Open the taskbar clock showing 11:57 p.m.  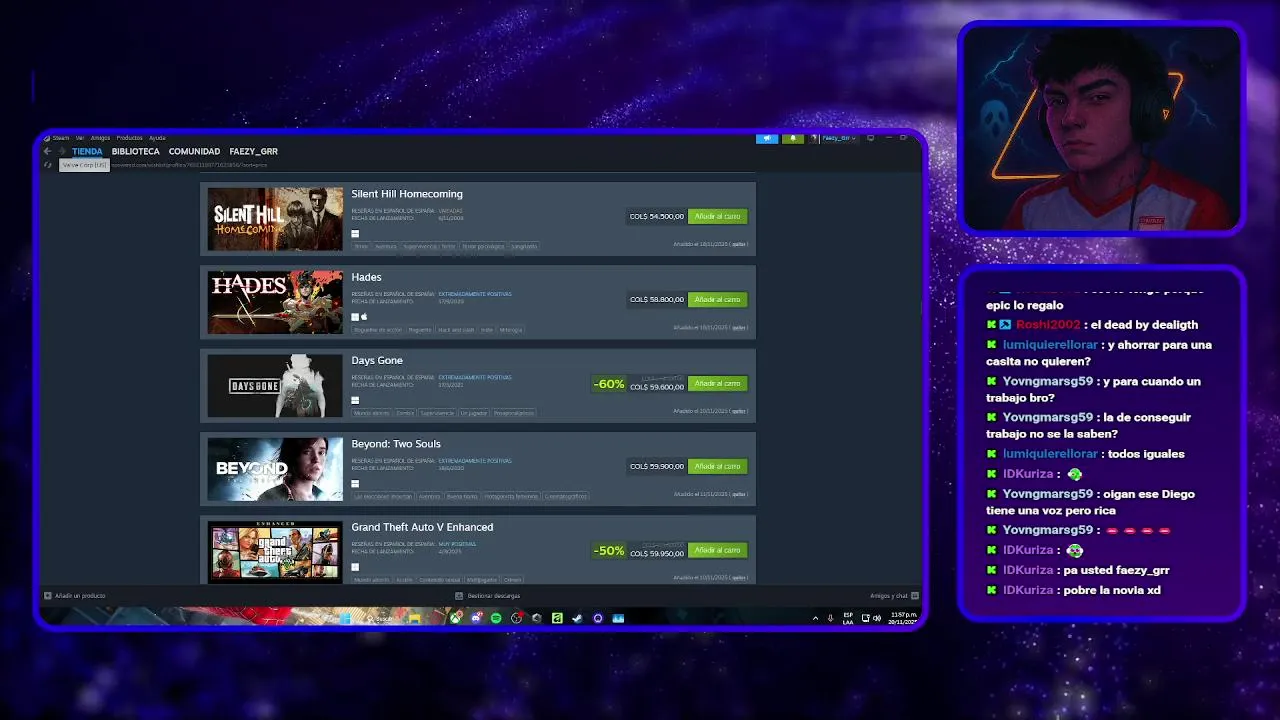904,618
